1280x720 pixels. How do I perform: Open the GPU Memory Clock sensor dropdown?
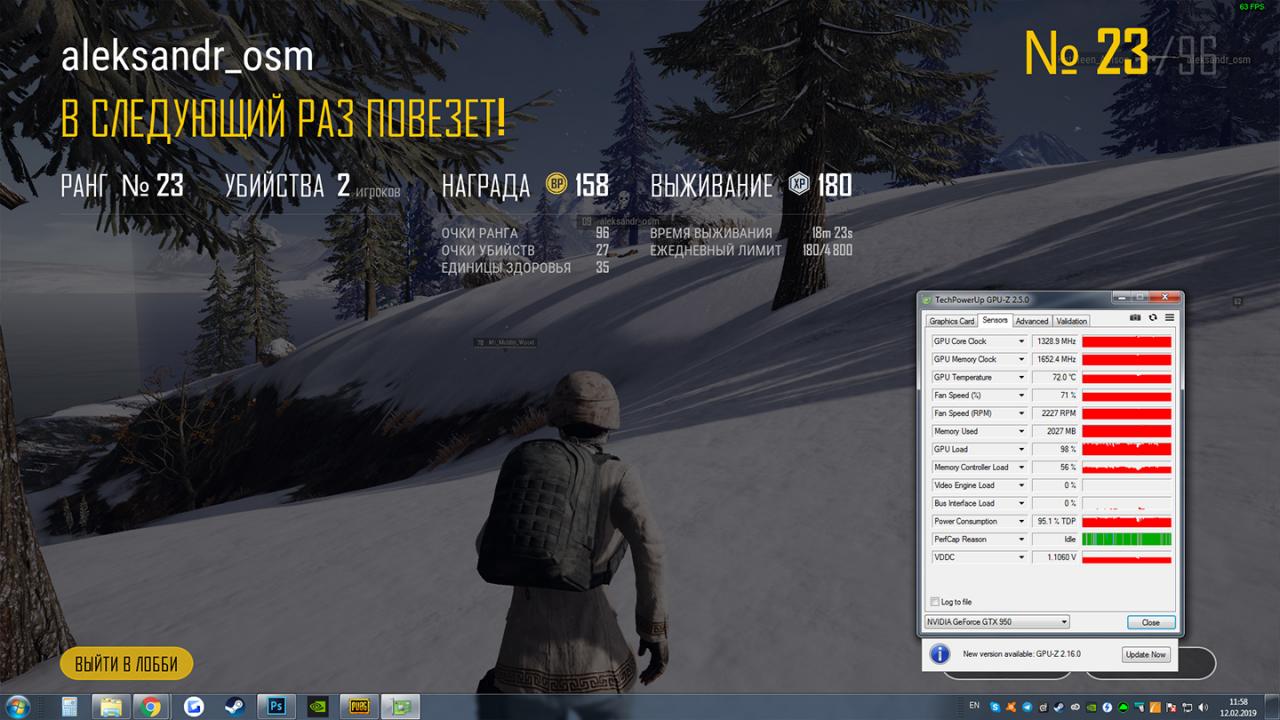click(x=1021, y=360)
